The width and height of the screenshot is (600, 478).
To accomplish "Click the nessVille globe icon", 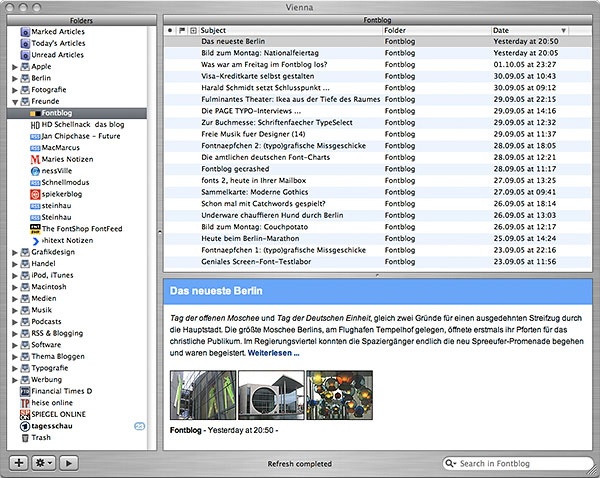I will [x=35, y=171].
